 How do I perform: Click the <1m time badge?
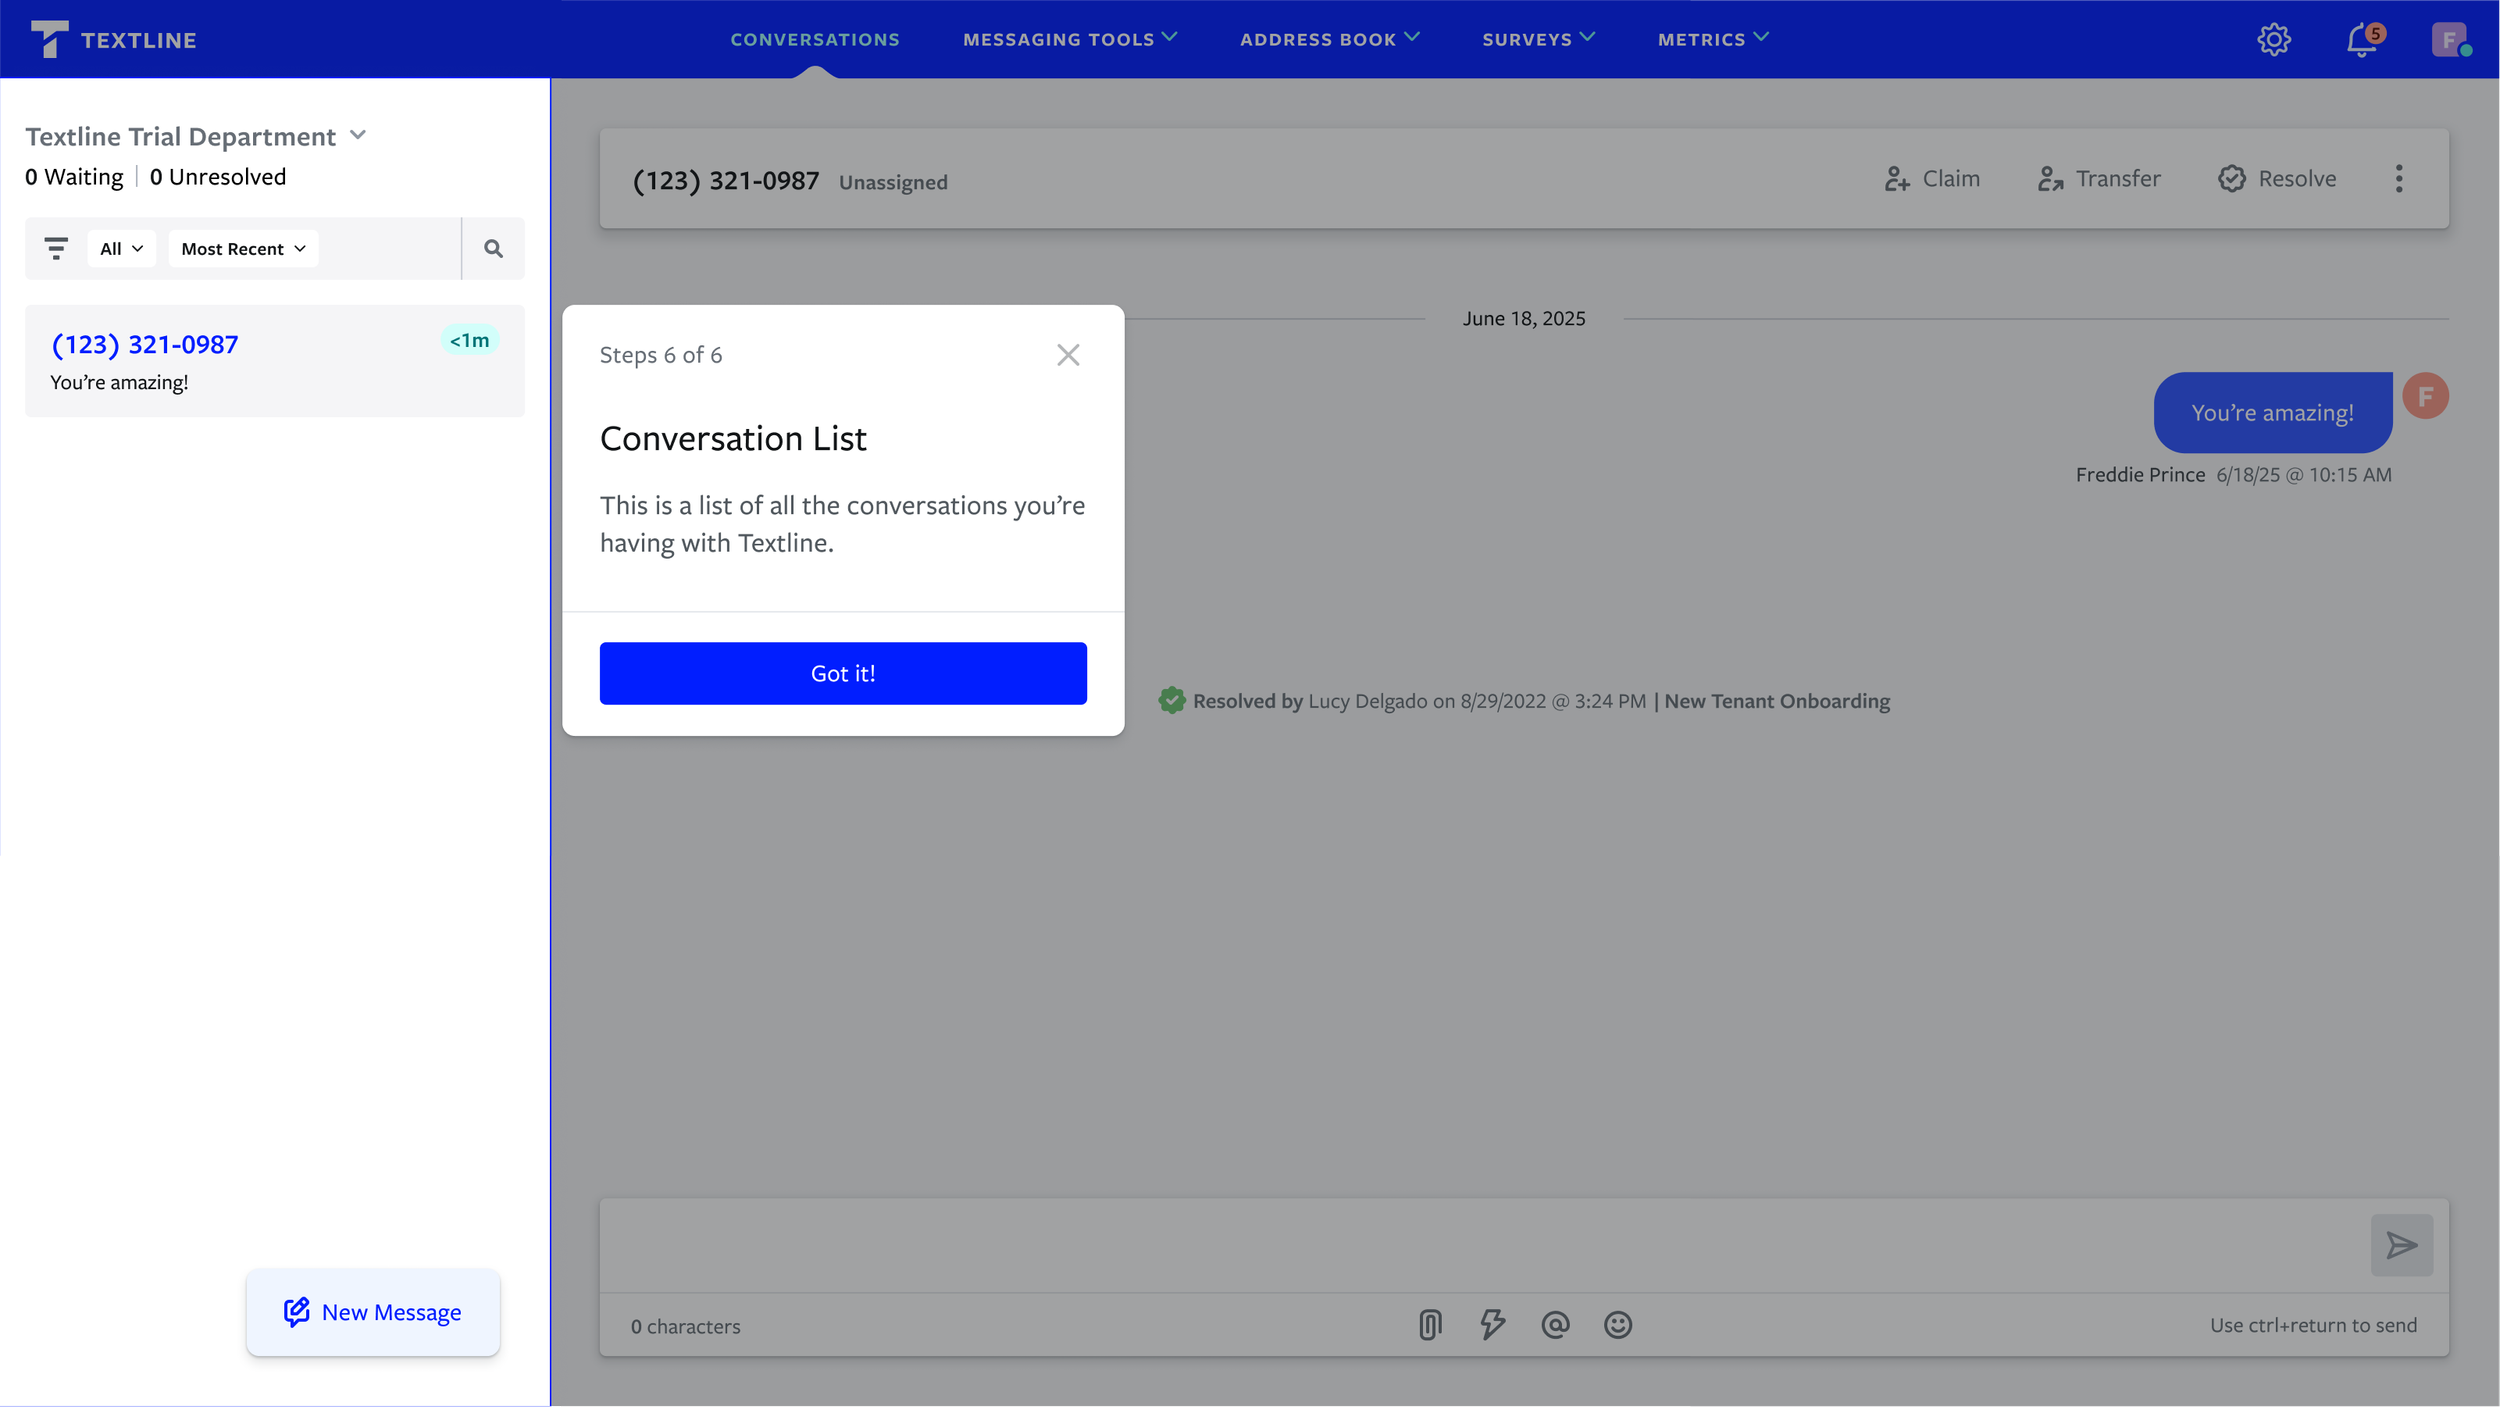pos(469,340)
